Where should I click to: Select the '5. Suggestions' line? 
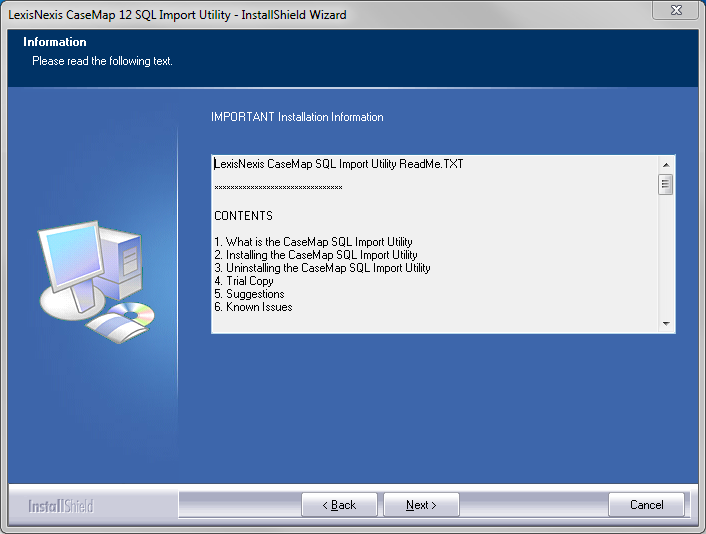click(x=249, y=294)
